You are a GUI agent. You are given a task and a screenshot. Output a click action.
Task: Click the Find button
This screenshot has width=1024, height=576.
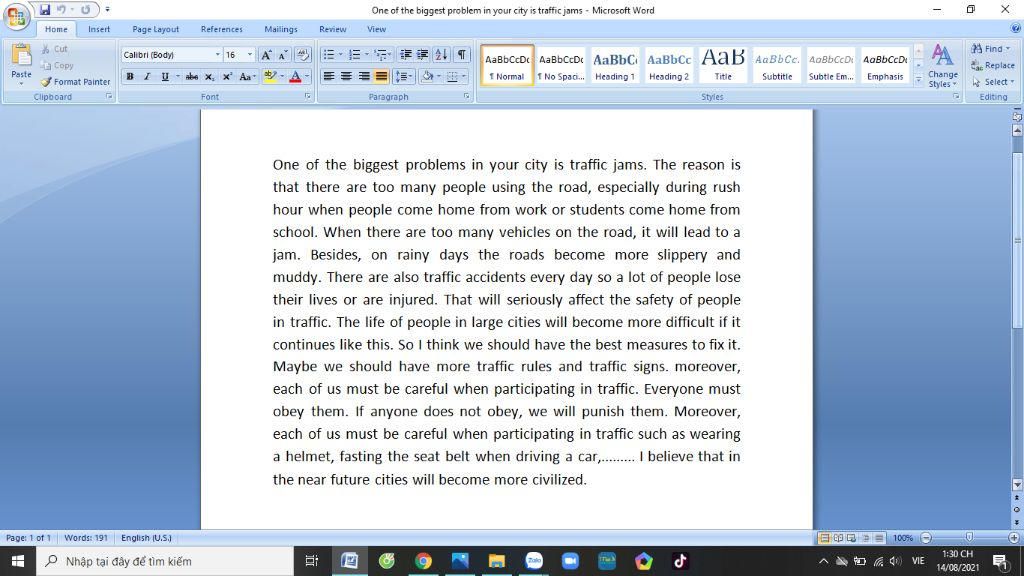tap(990, 49)
